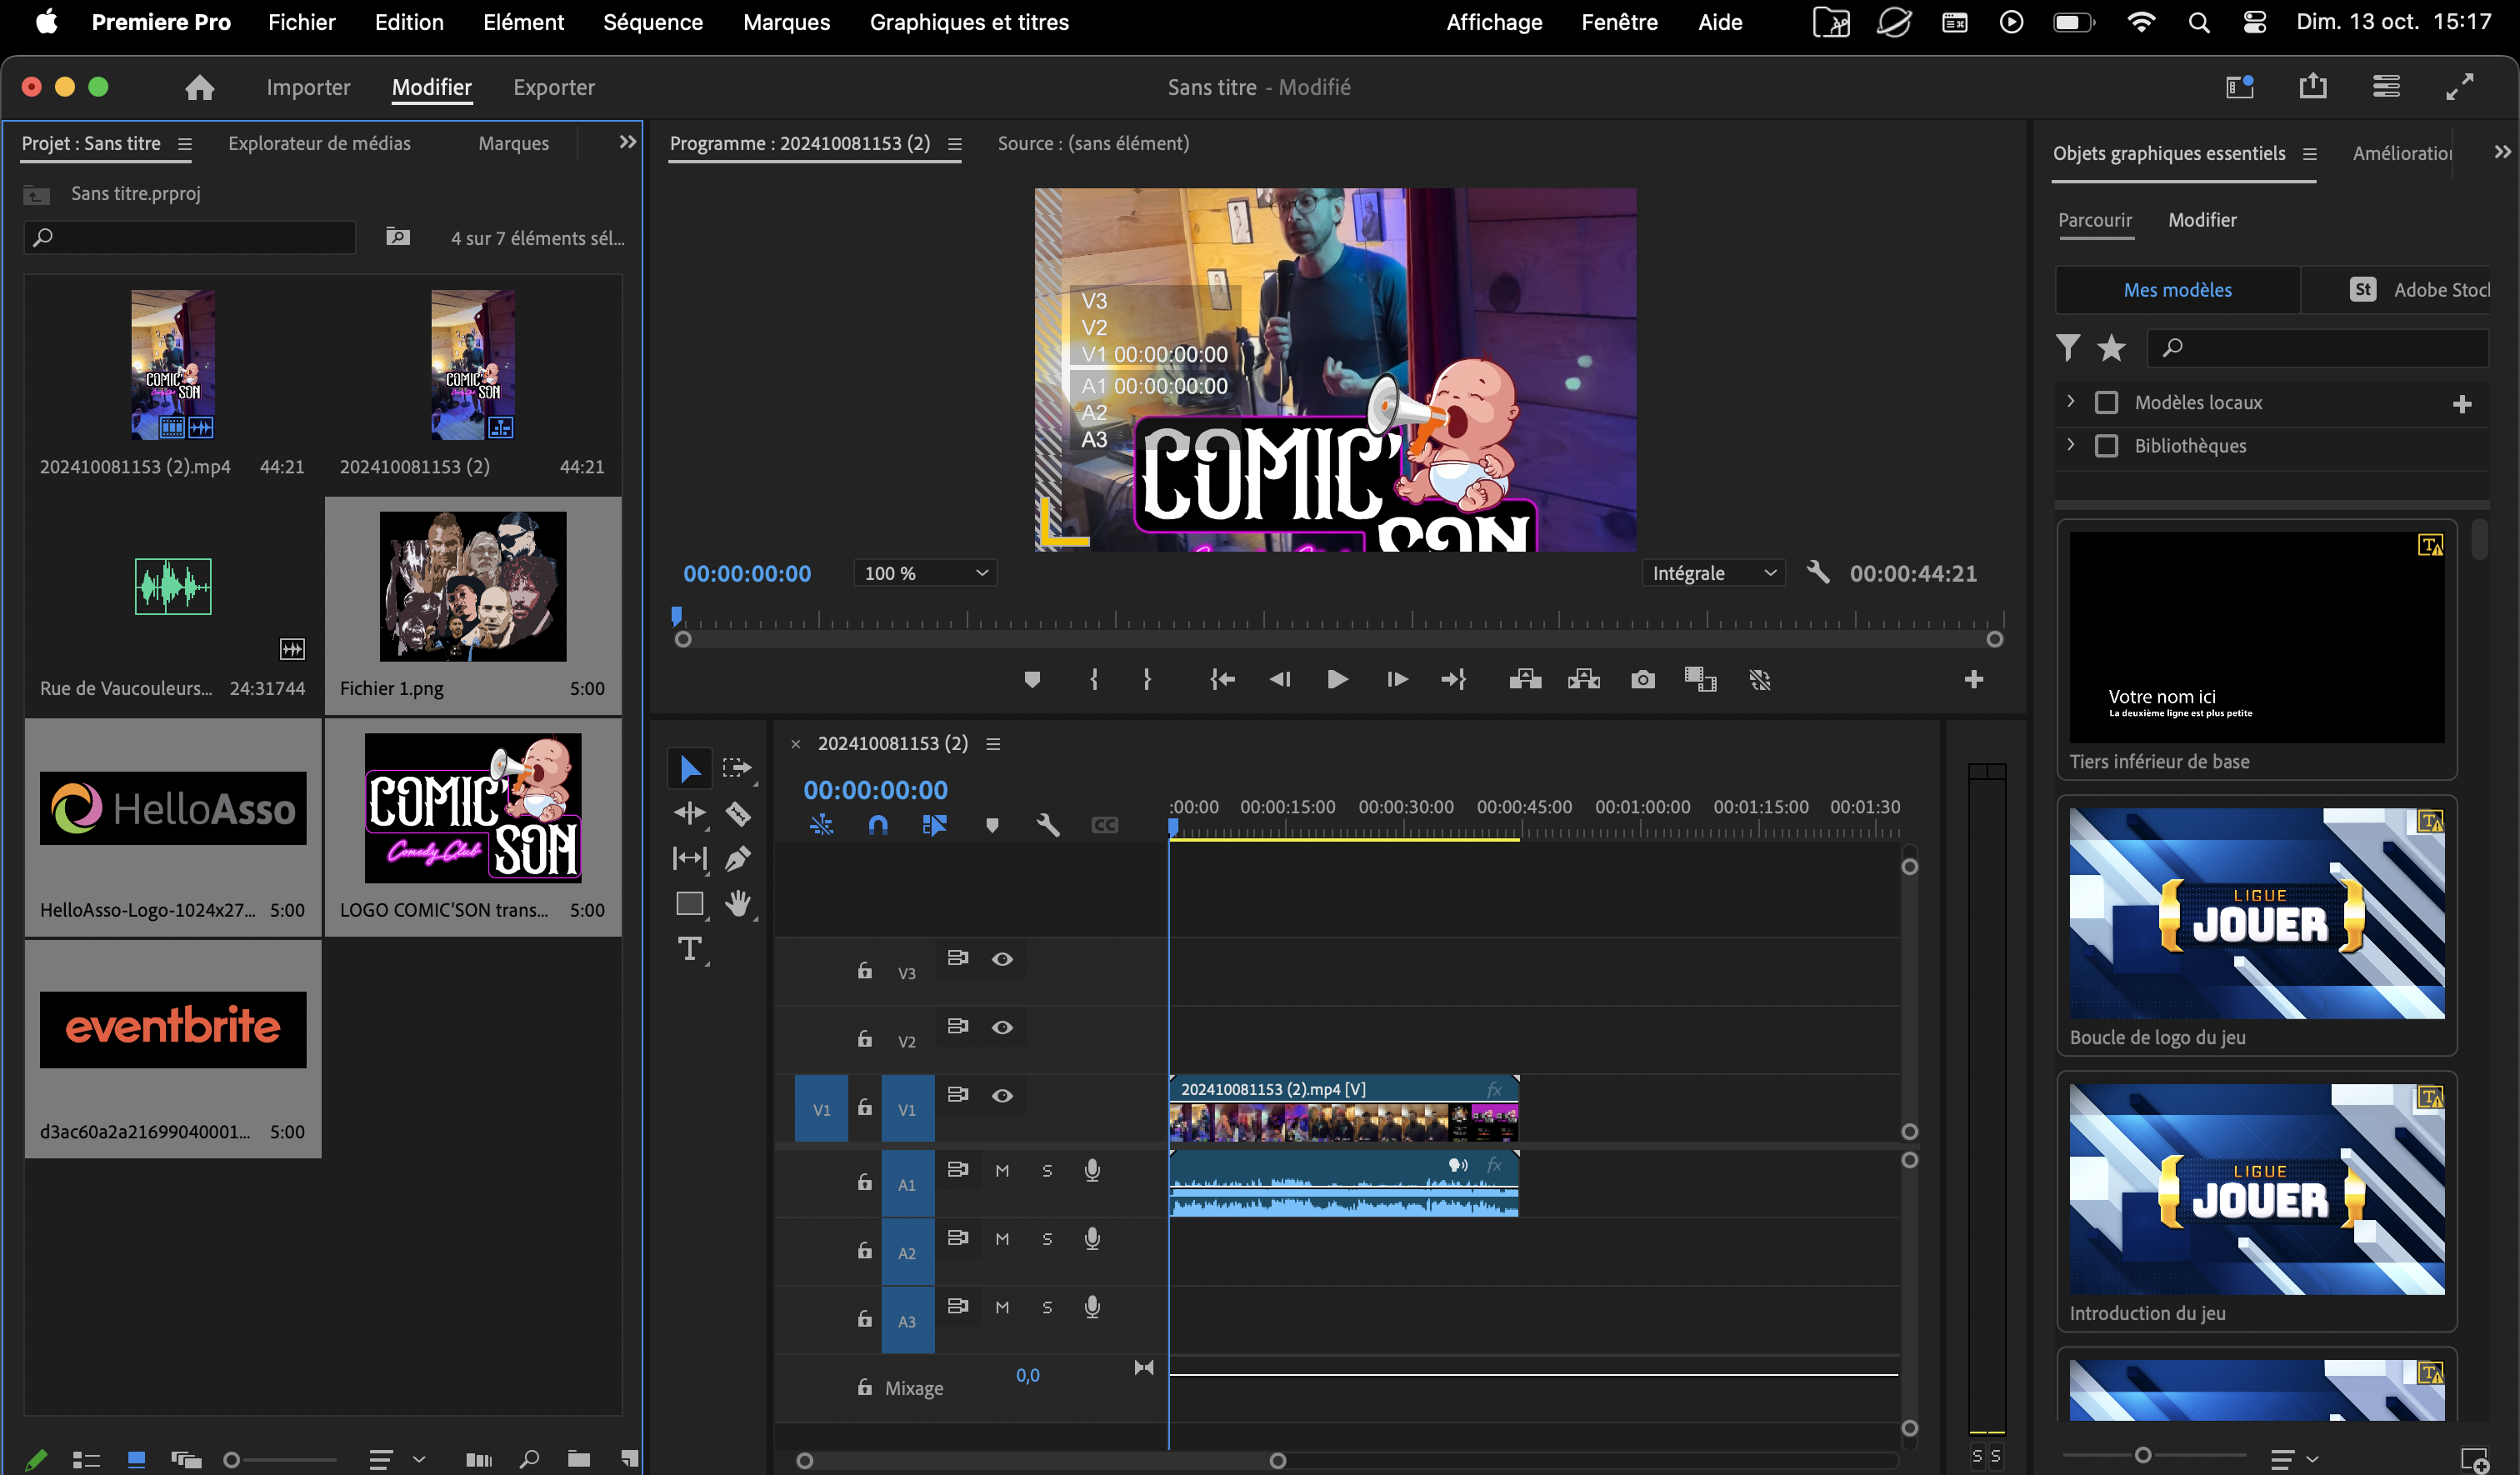Open the Graphiques et titres menu
Image resolution: width=2520 pixels, height=1475 pixels.
click(969, 22)
